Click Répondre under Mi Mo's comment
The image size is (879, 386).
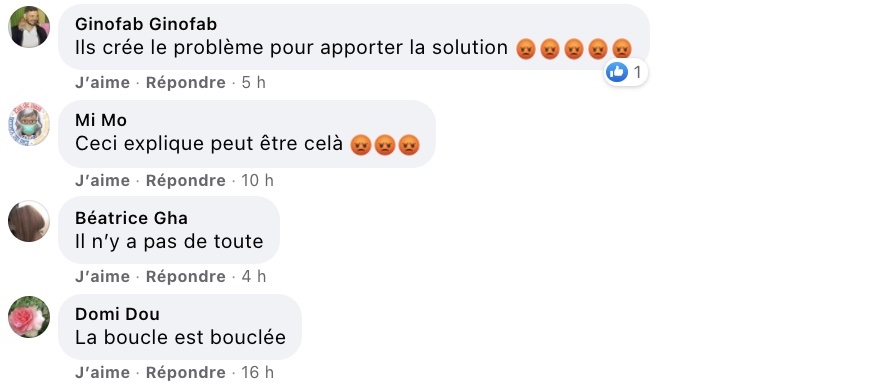186,180
